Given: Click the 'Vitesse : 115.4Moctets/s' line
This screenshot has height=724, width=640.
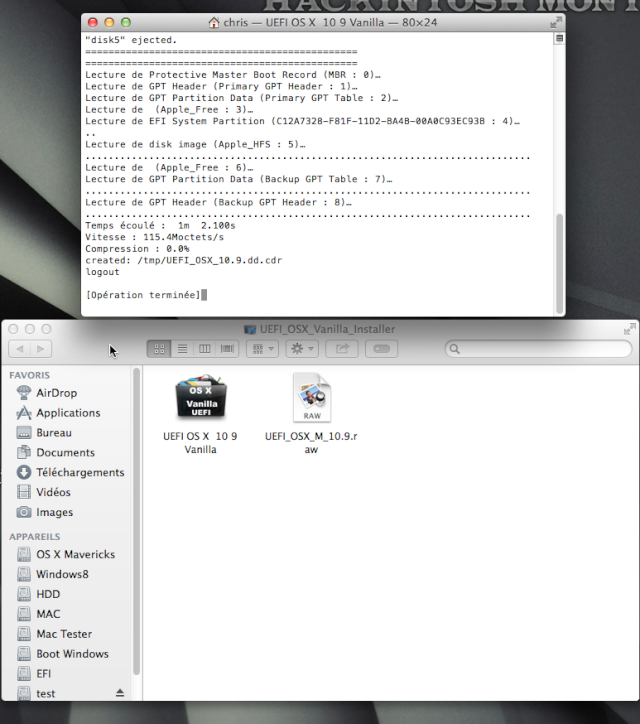Looking at the screenshot, I should 155,237.
